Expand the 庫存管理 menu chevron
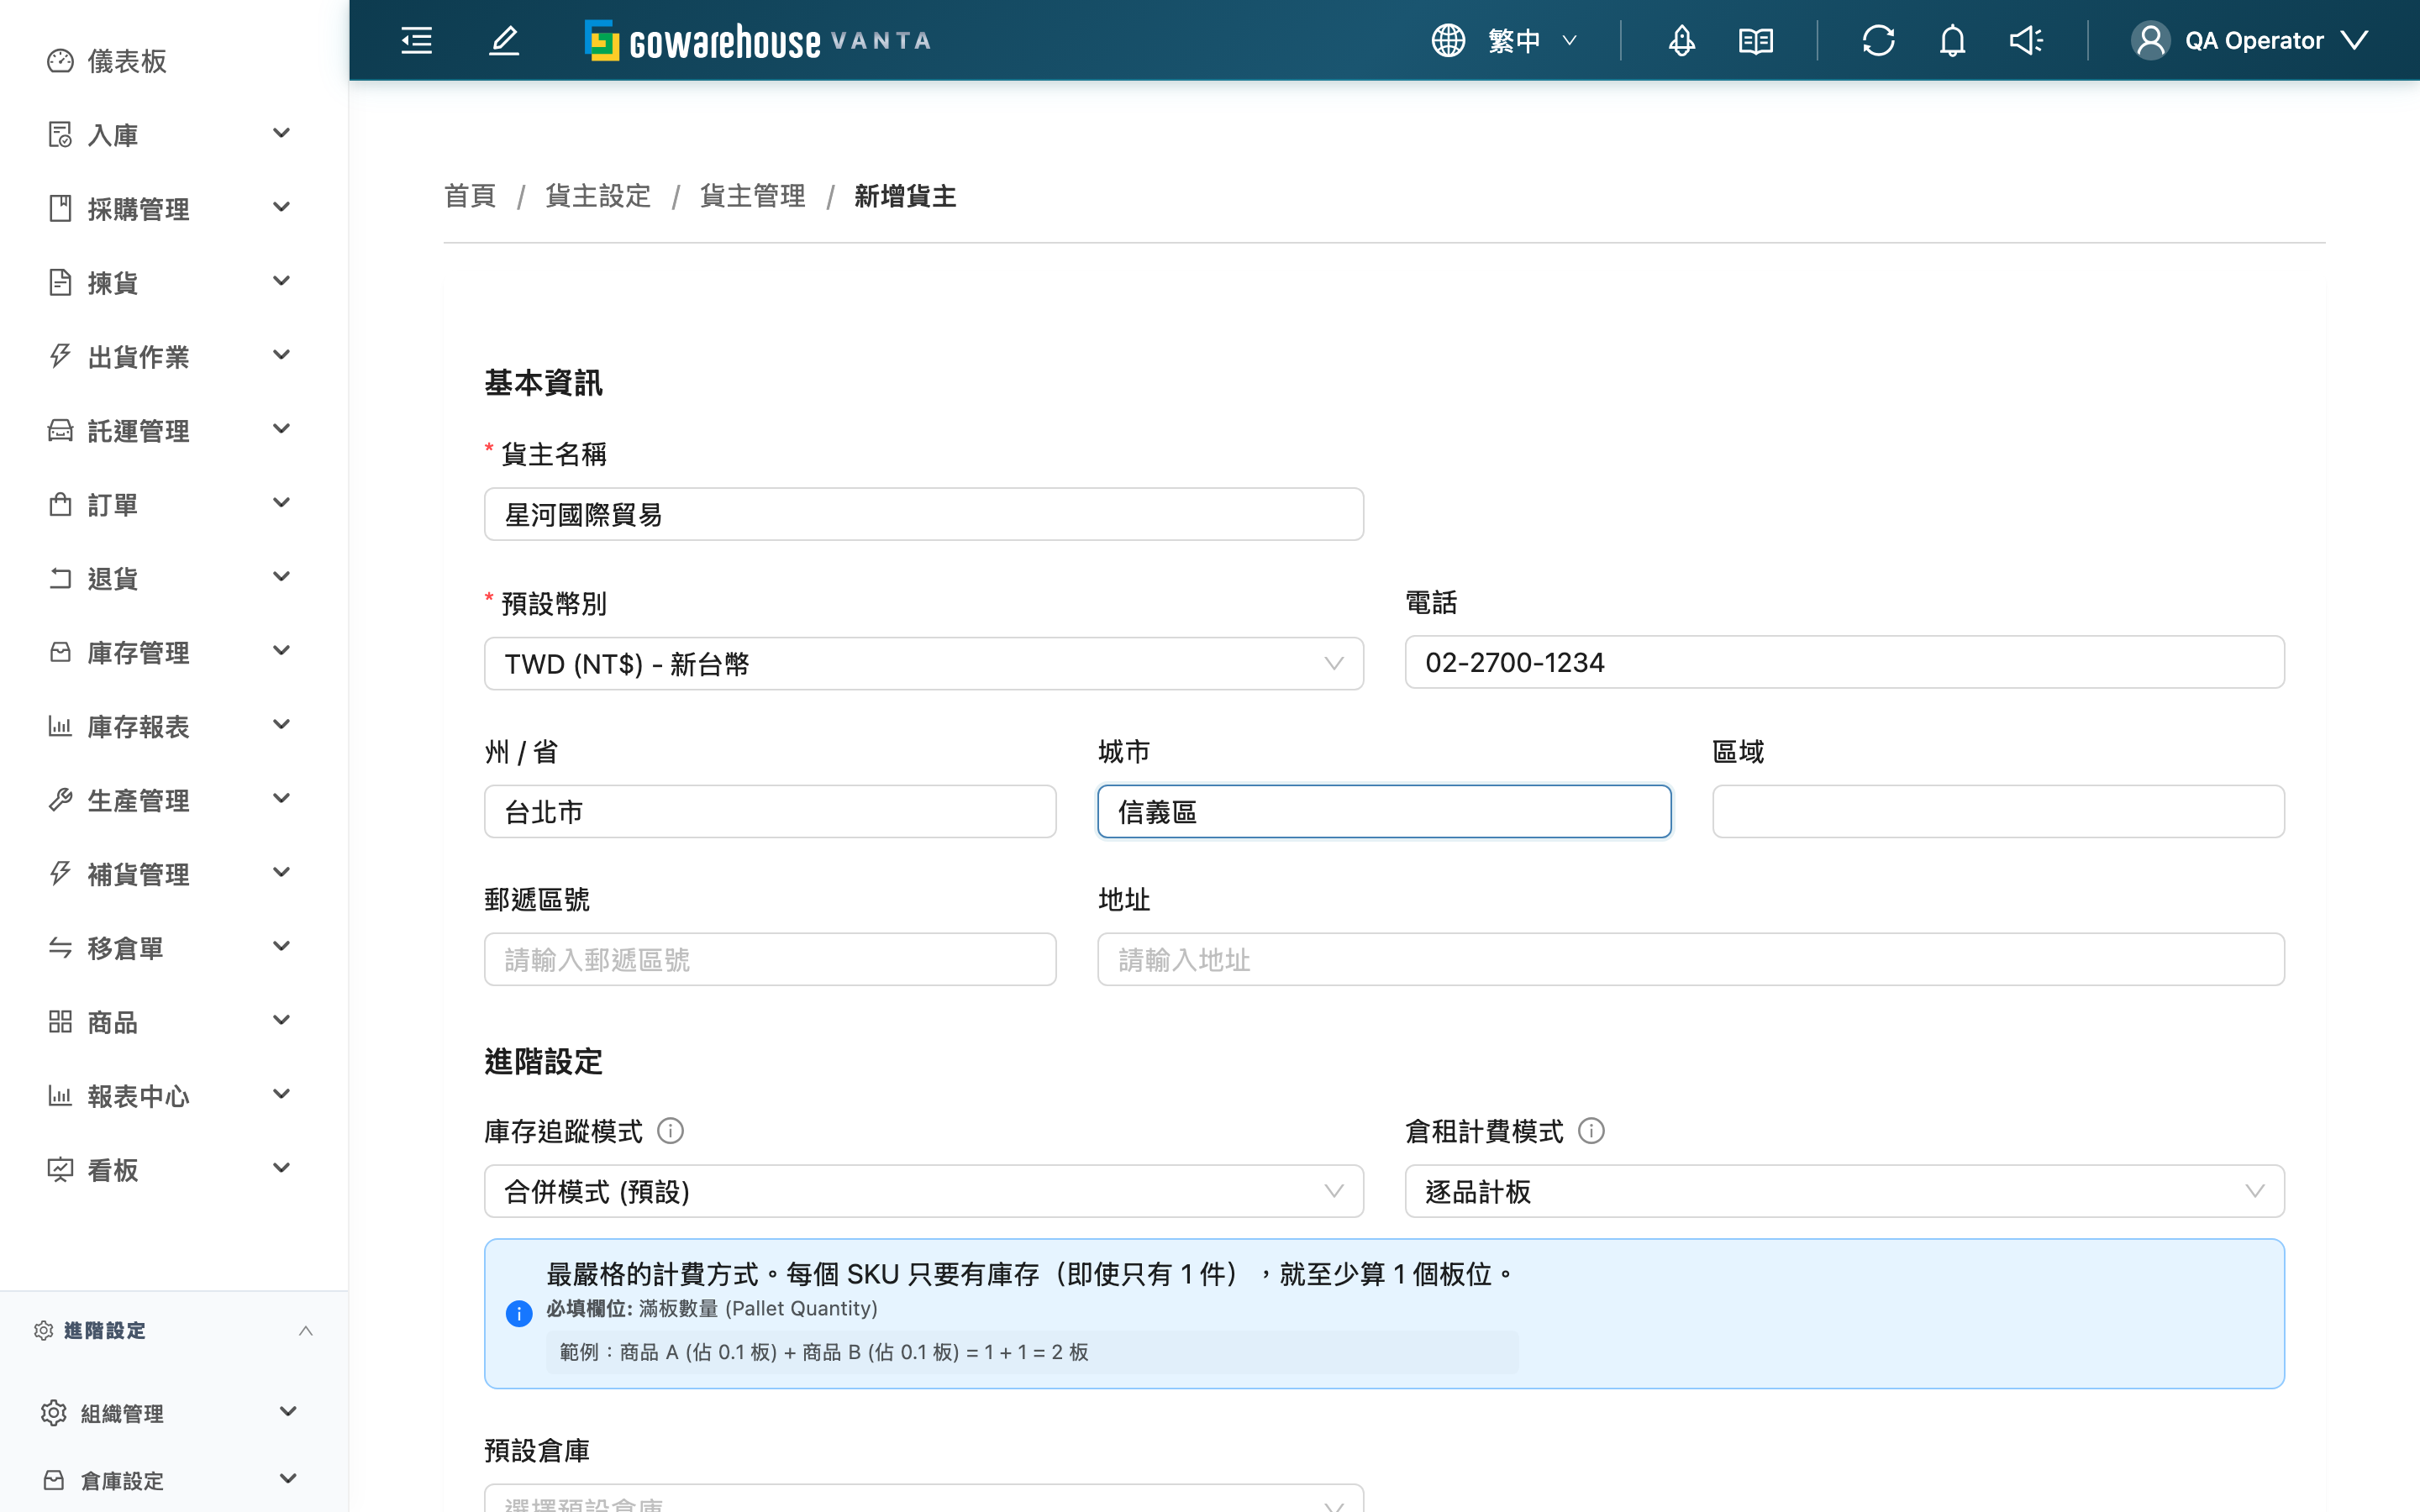The width and height of the screenshot is (2420, 1512). [282, 651]
